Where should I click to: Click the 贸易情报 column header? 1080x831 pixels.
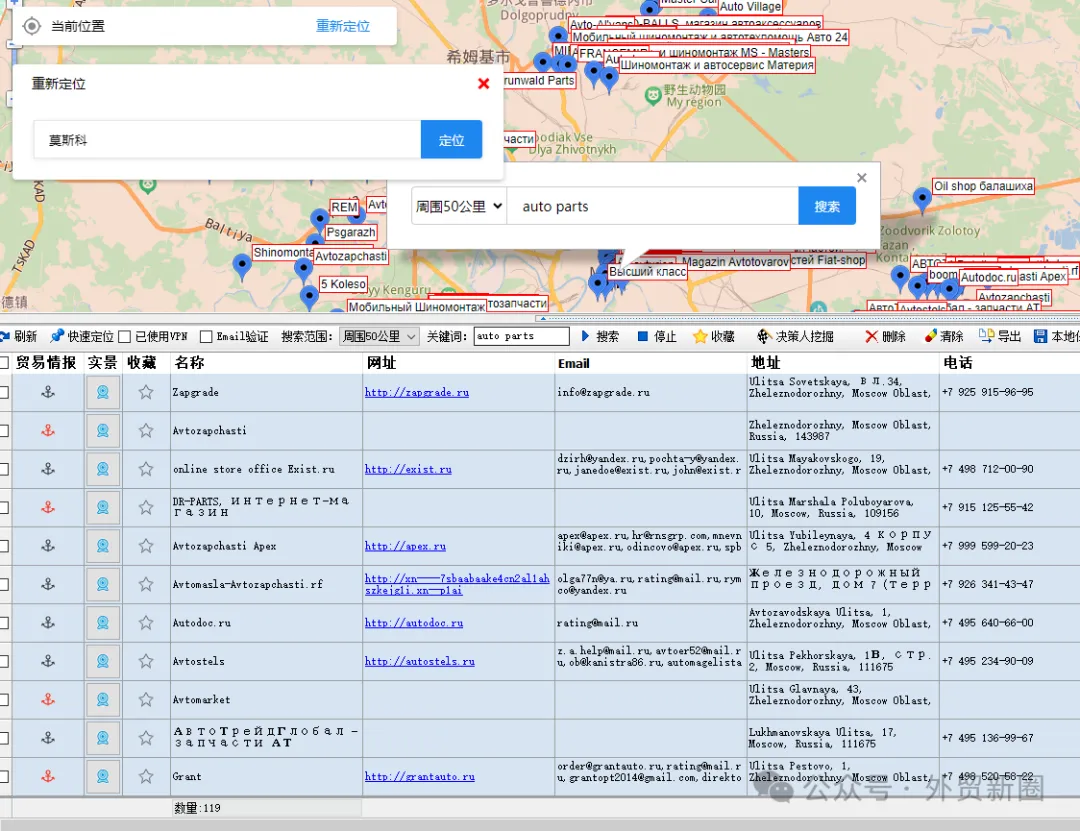point(46,363)
